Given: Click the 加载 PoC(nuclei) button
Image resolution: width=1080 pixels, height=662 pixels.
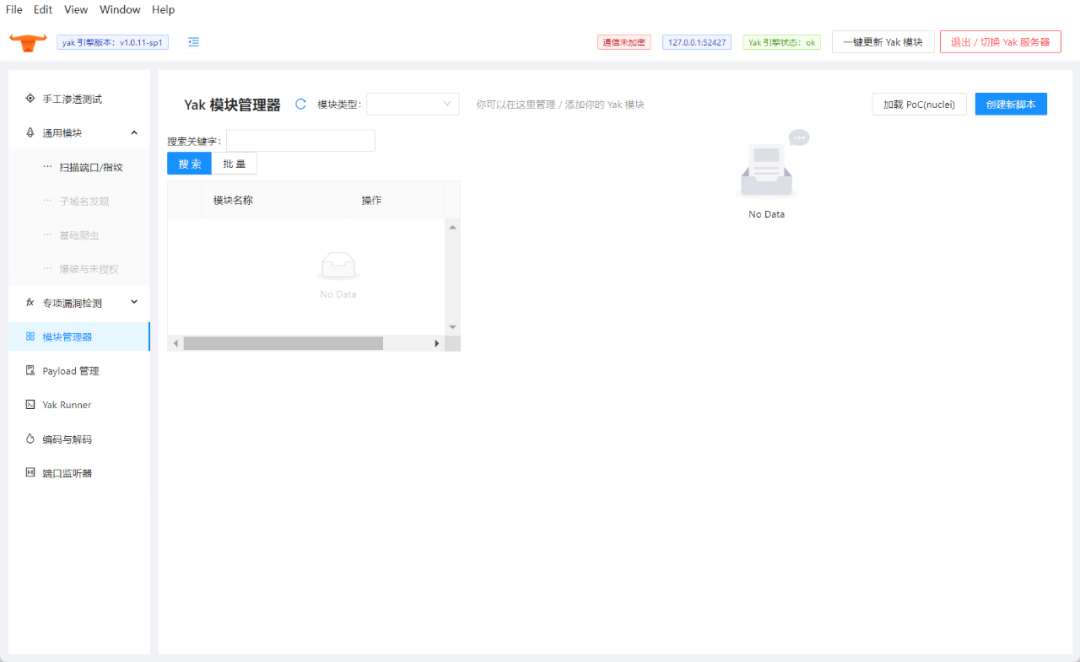Looking at the screenshot, I should click(x=919, y=104).
